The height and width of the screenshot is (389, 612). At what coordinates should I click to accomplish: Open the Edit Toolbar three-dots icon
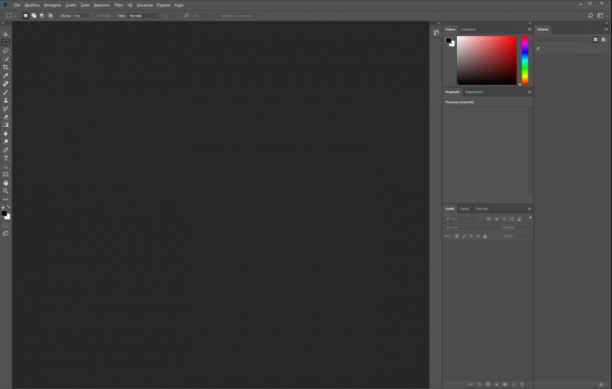click(x=5, y=199)
